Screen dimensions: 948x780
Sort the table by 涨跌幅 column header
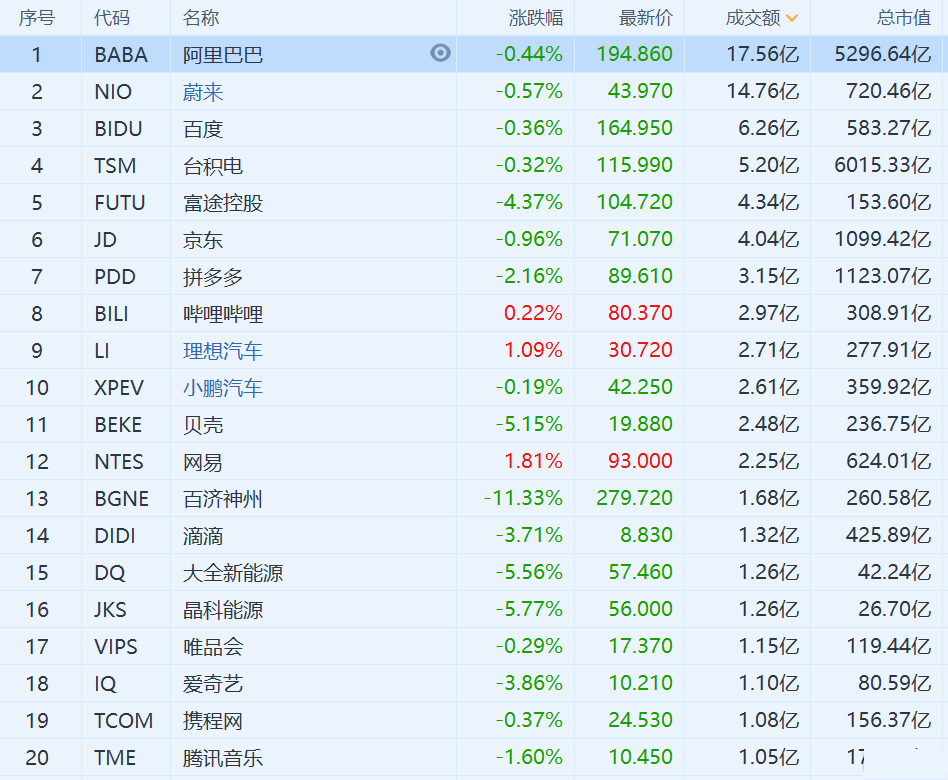tap(535, 18)
